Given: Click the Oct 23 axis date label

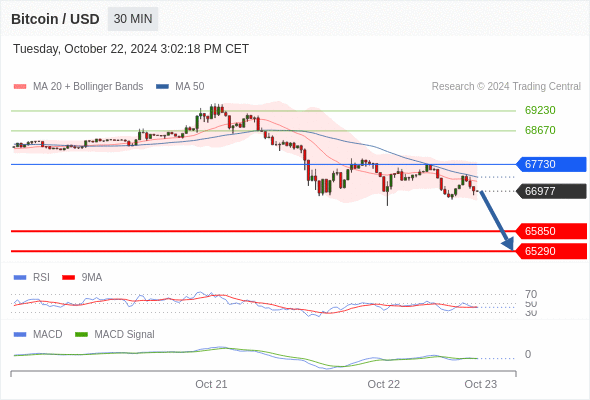Looking at the screenshot, I should [481, 384].
